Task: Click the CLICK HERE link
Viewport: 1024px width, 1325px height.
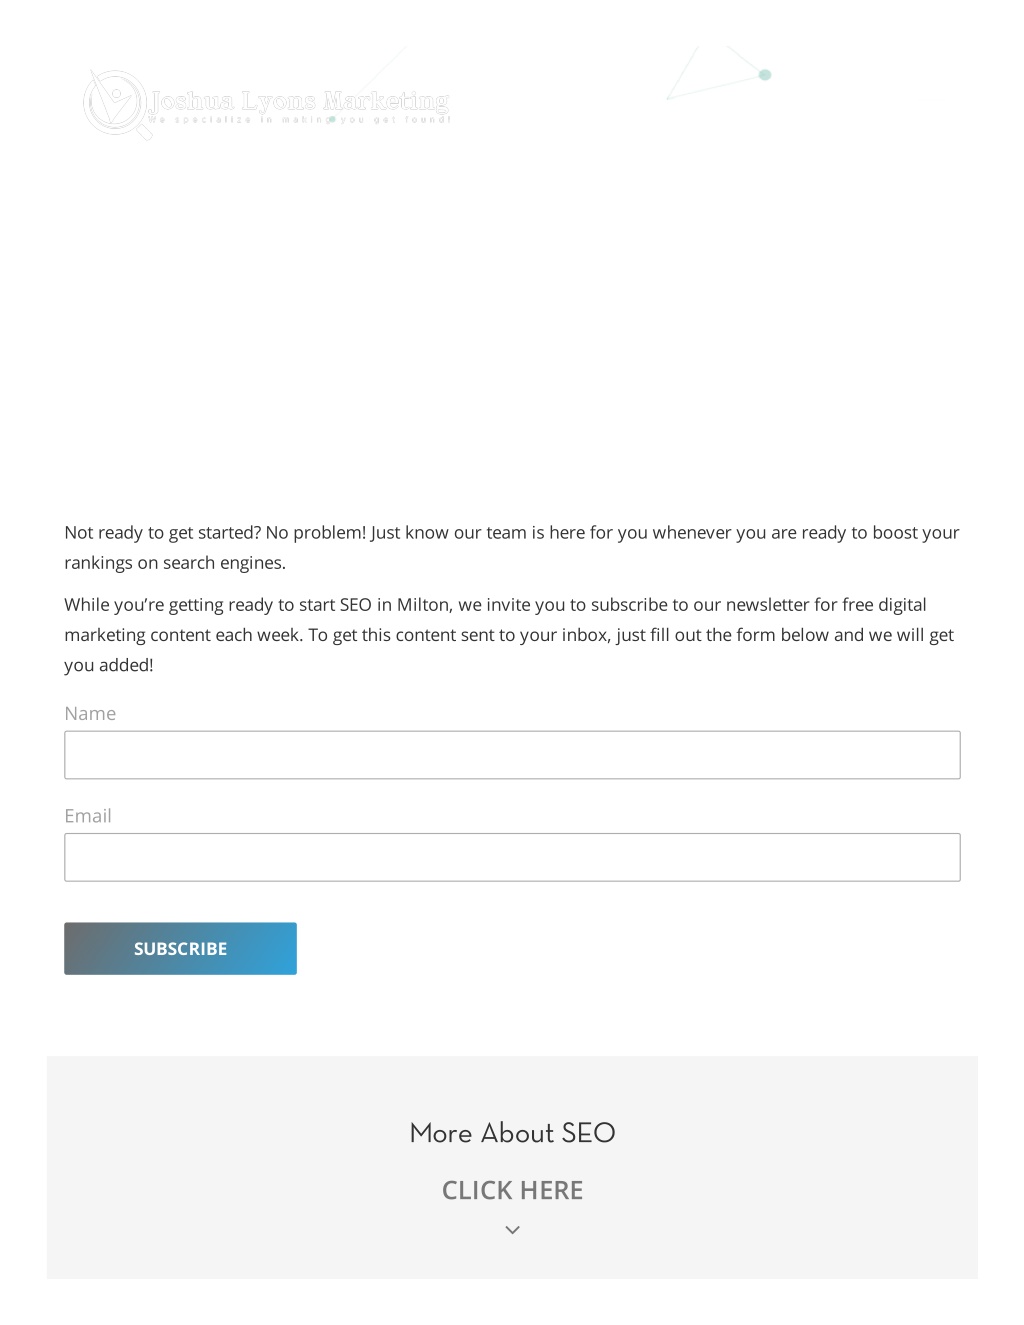Action: tap(512, 1190)
